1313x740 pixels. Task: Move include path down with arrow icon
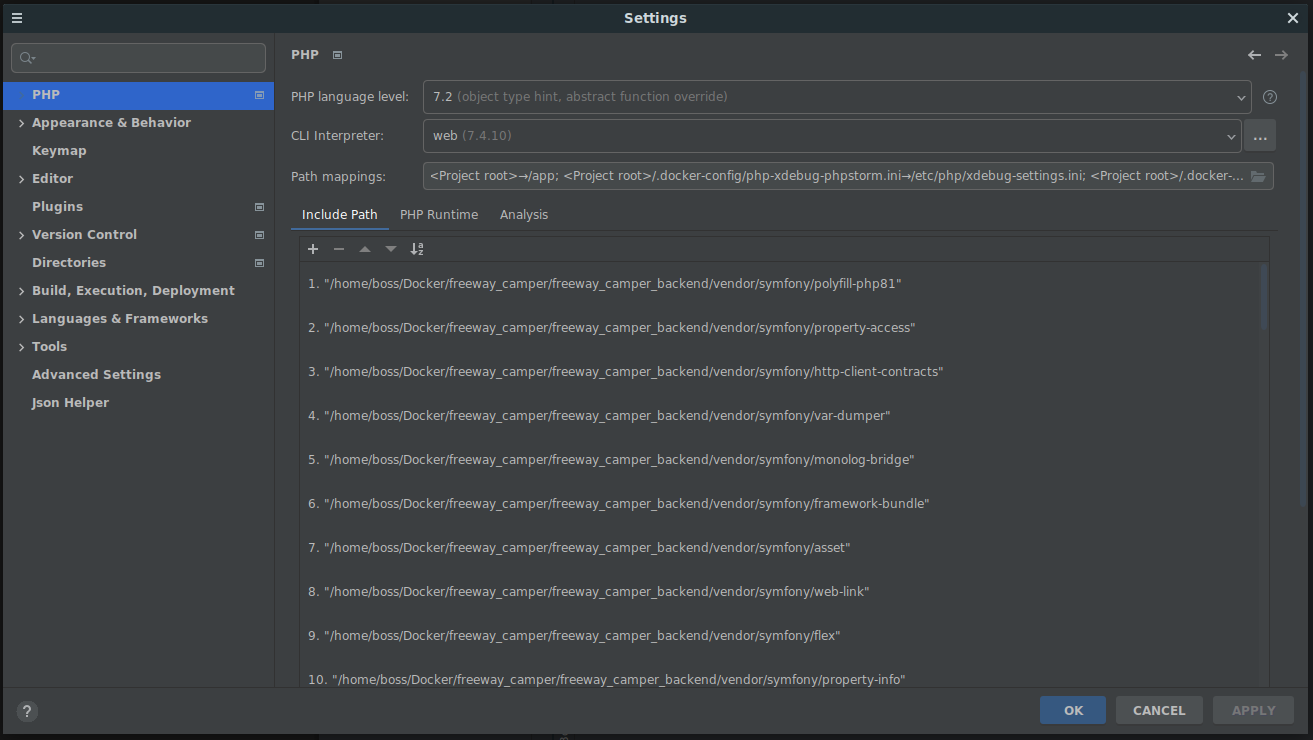coord(391,249)
